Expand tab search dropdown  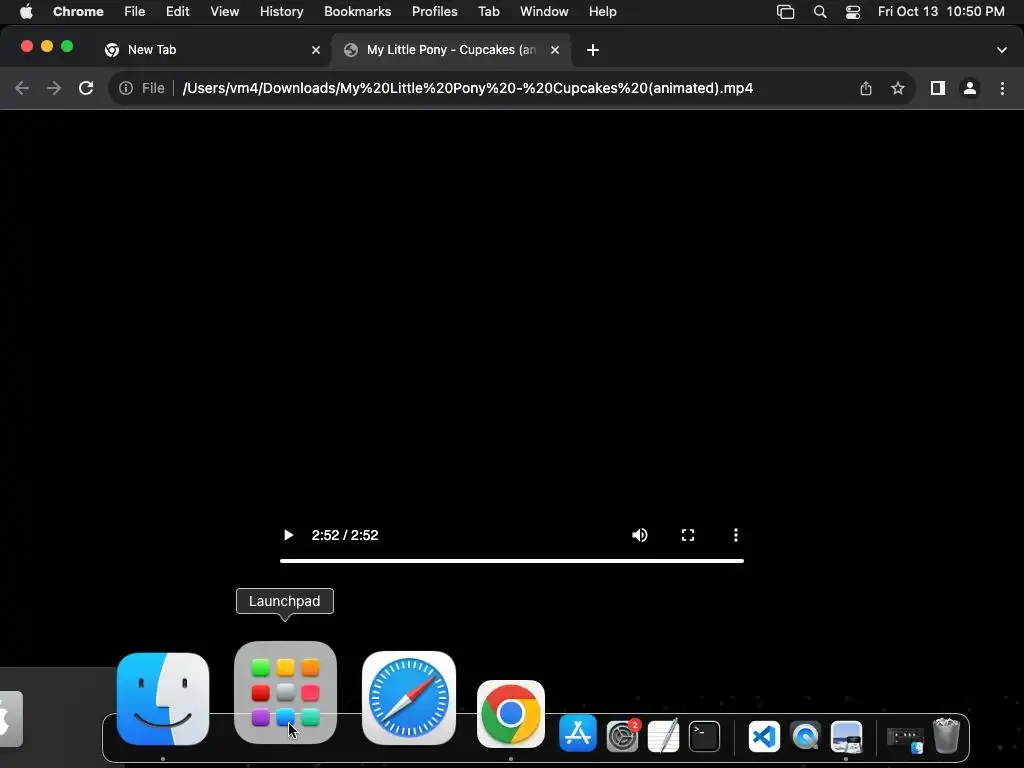point(1002,50)
